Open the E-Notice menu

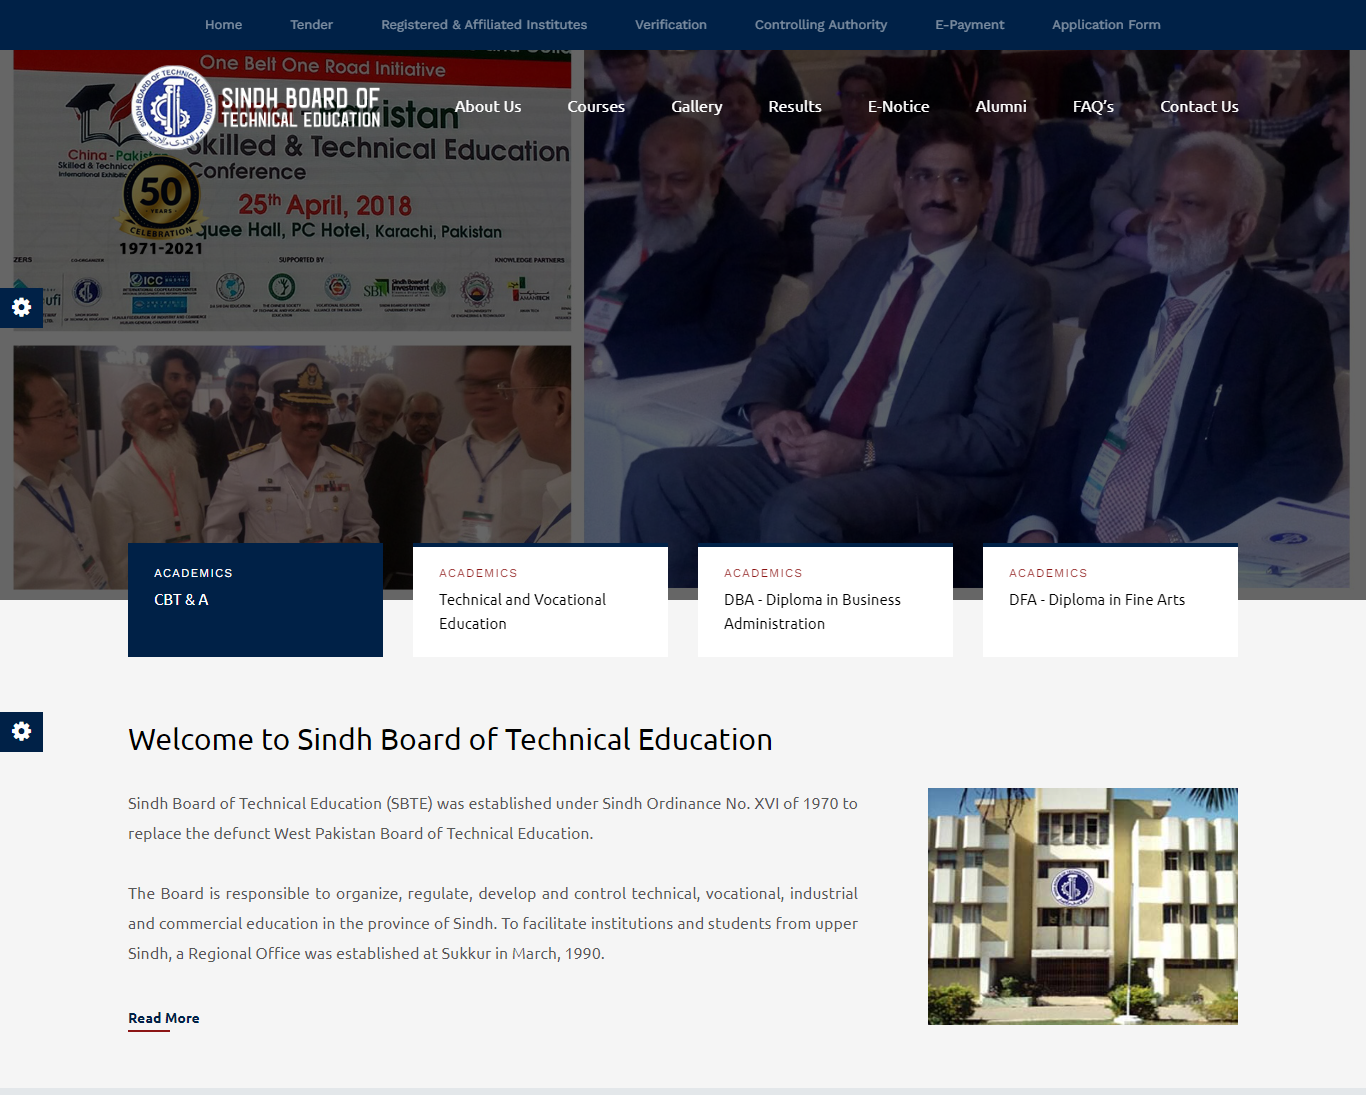pos(899,106)
